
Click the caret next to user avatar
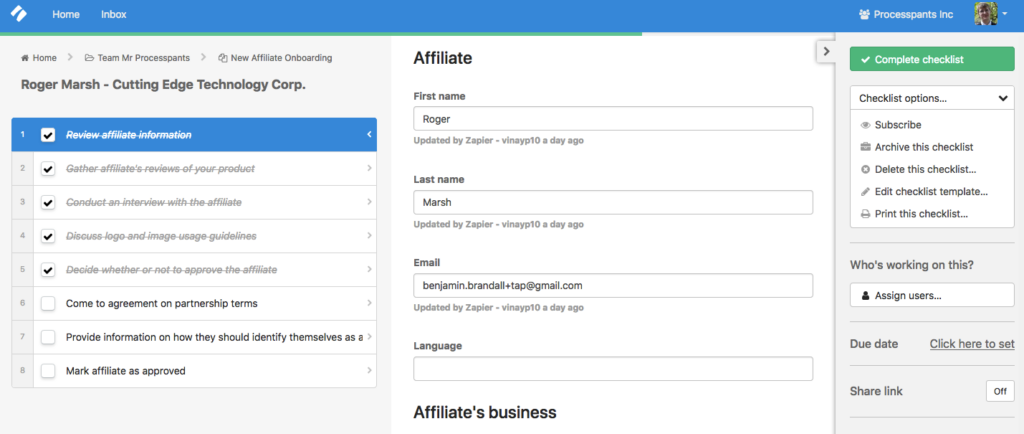click(1004, 14)
